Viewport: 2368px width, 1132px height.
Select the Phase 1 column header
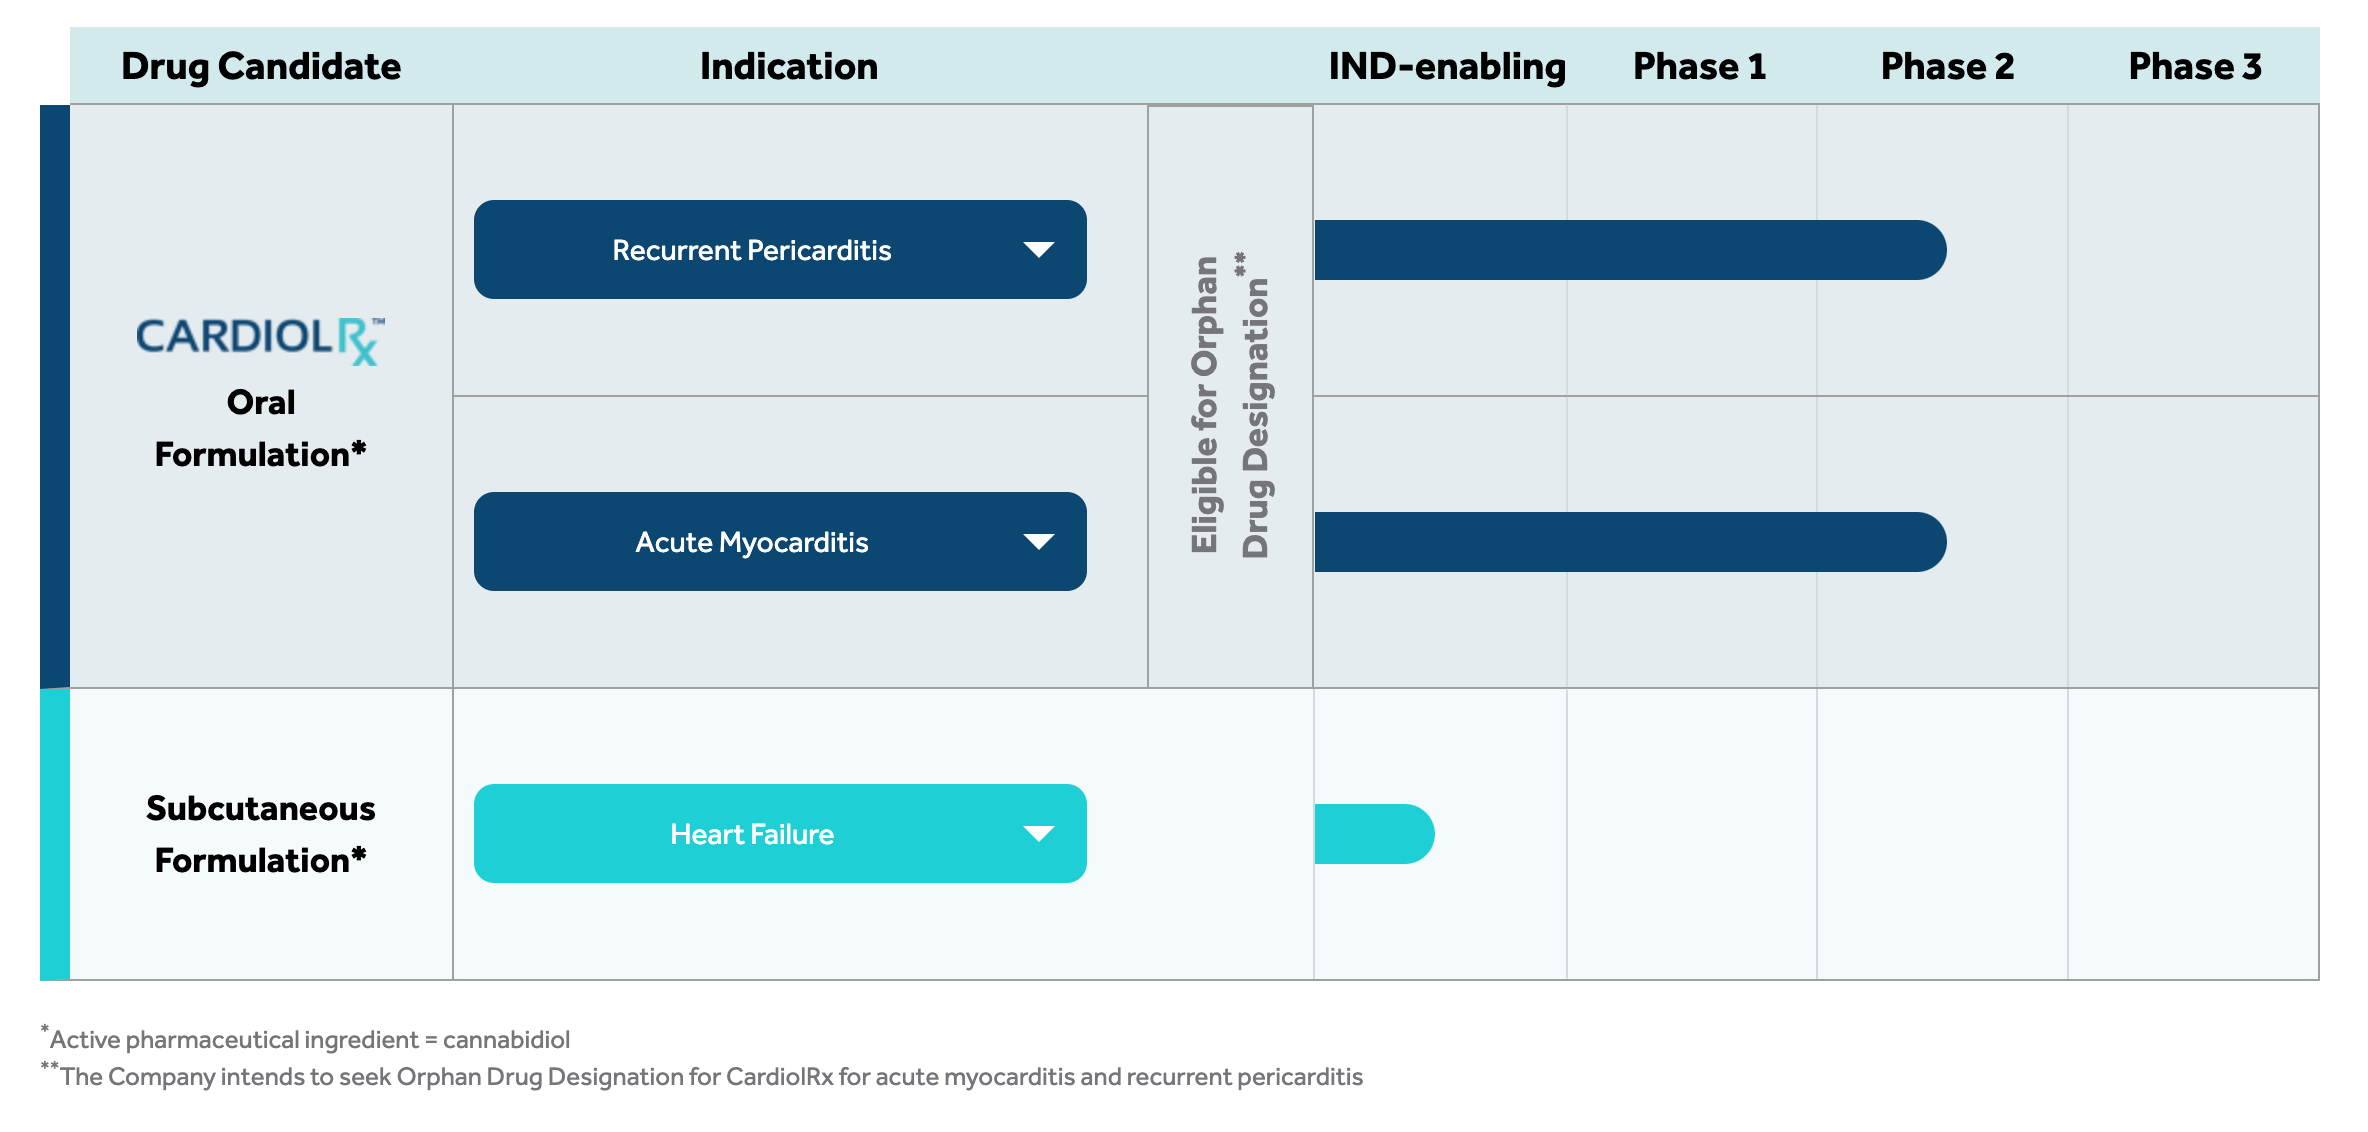pyautogui.click(x=1699, y=66)
